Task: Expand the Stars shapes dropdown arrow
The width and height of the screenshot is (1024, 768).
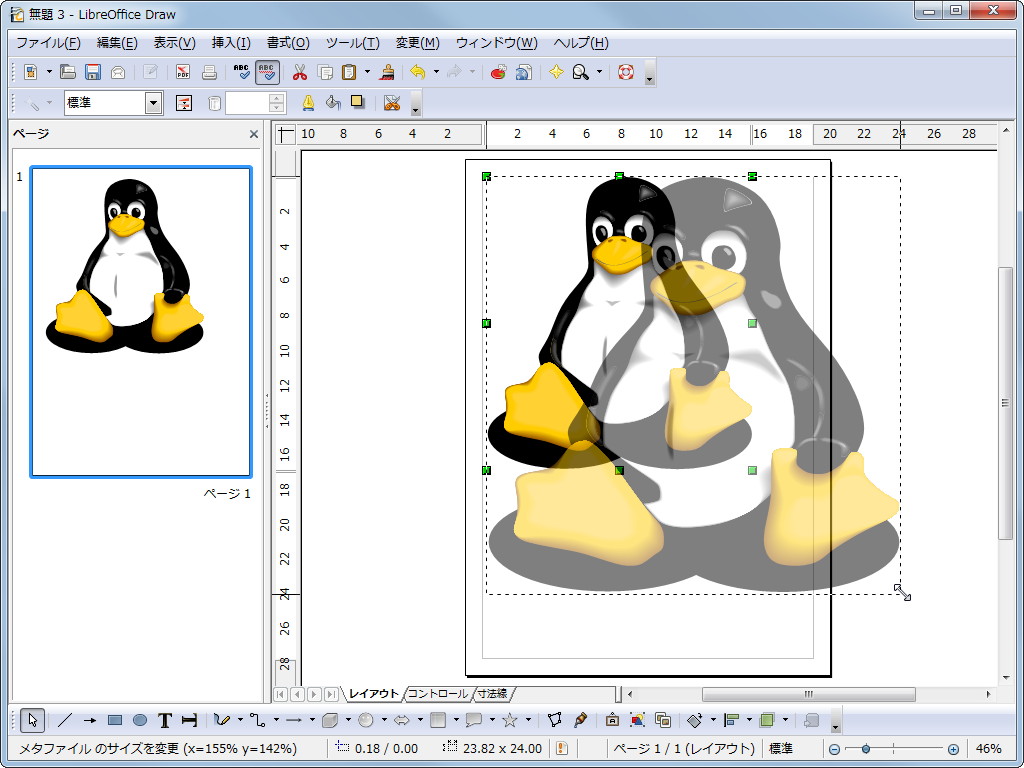Action: tap(528, 720)
